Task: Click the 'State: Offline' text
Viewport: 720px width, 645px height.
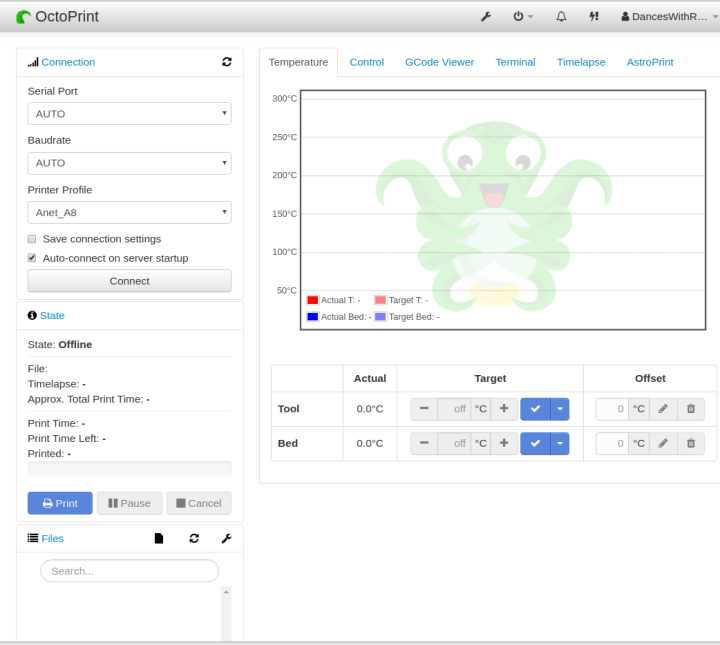Action: (x=60, y=344)
